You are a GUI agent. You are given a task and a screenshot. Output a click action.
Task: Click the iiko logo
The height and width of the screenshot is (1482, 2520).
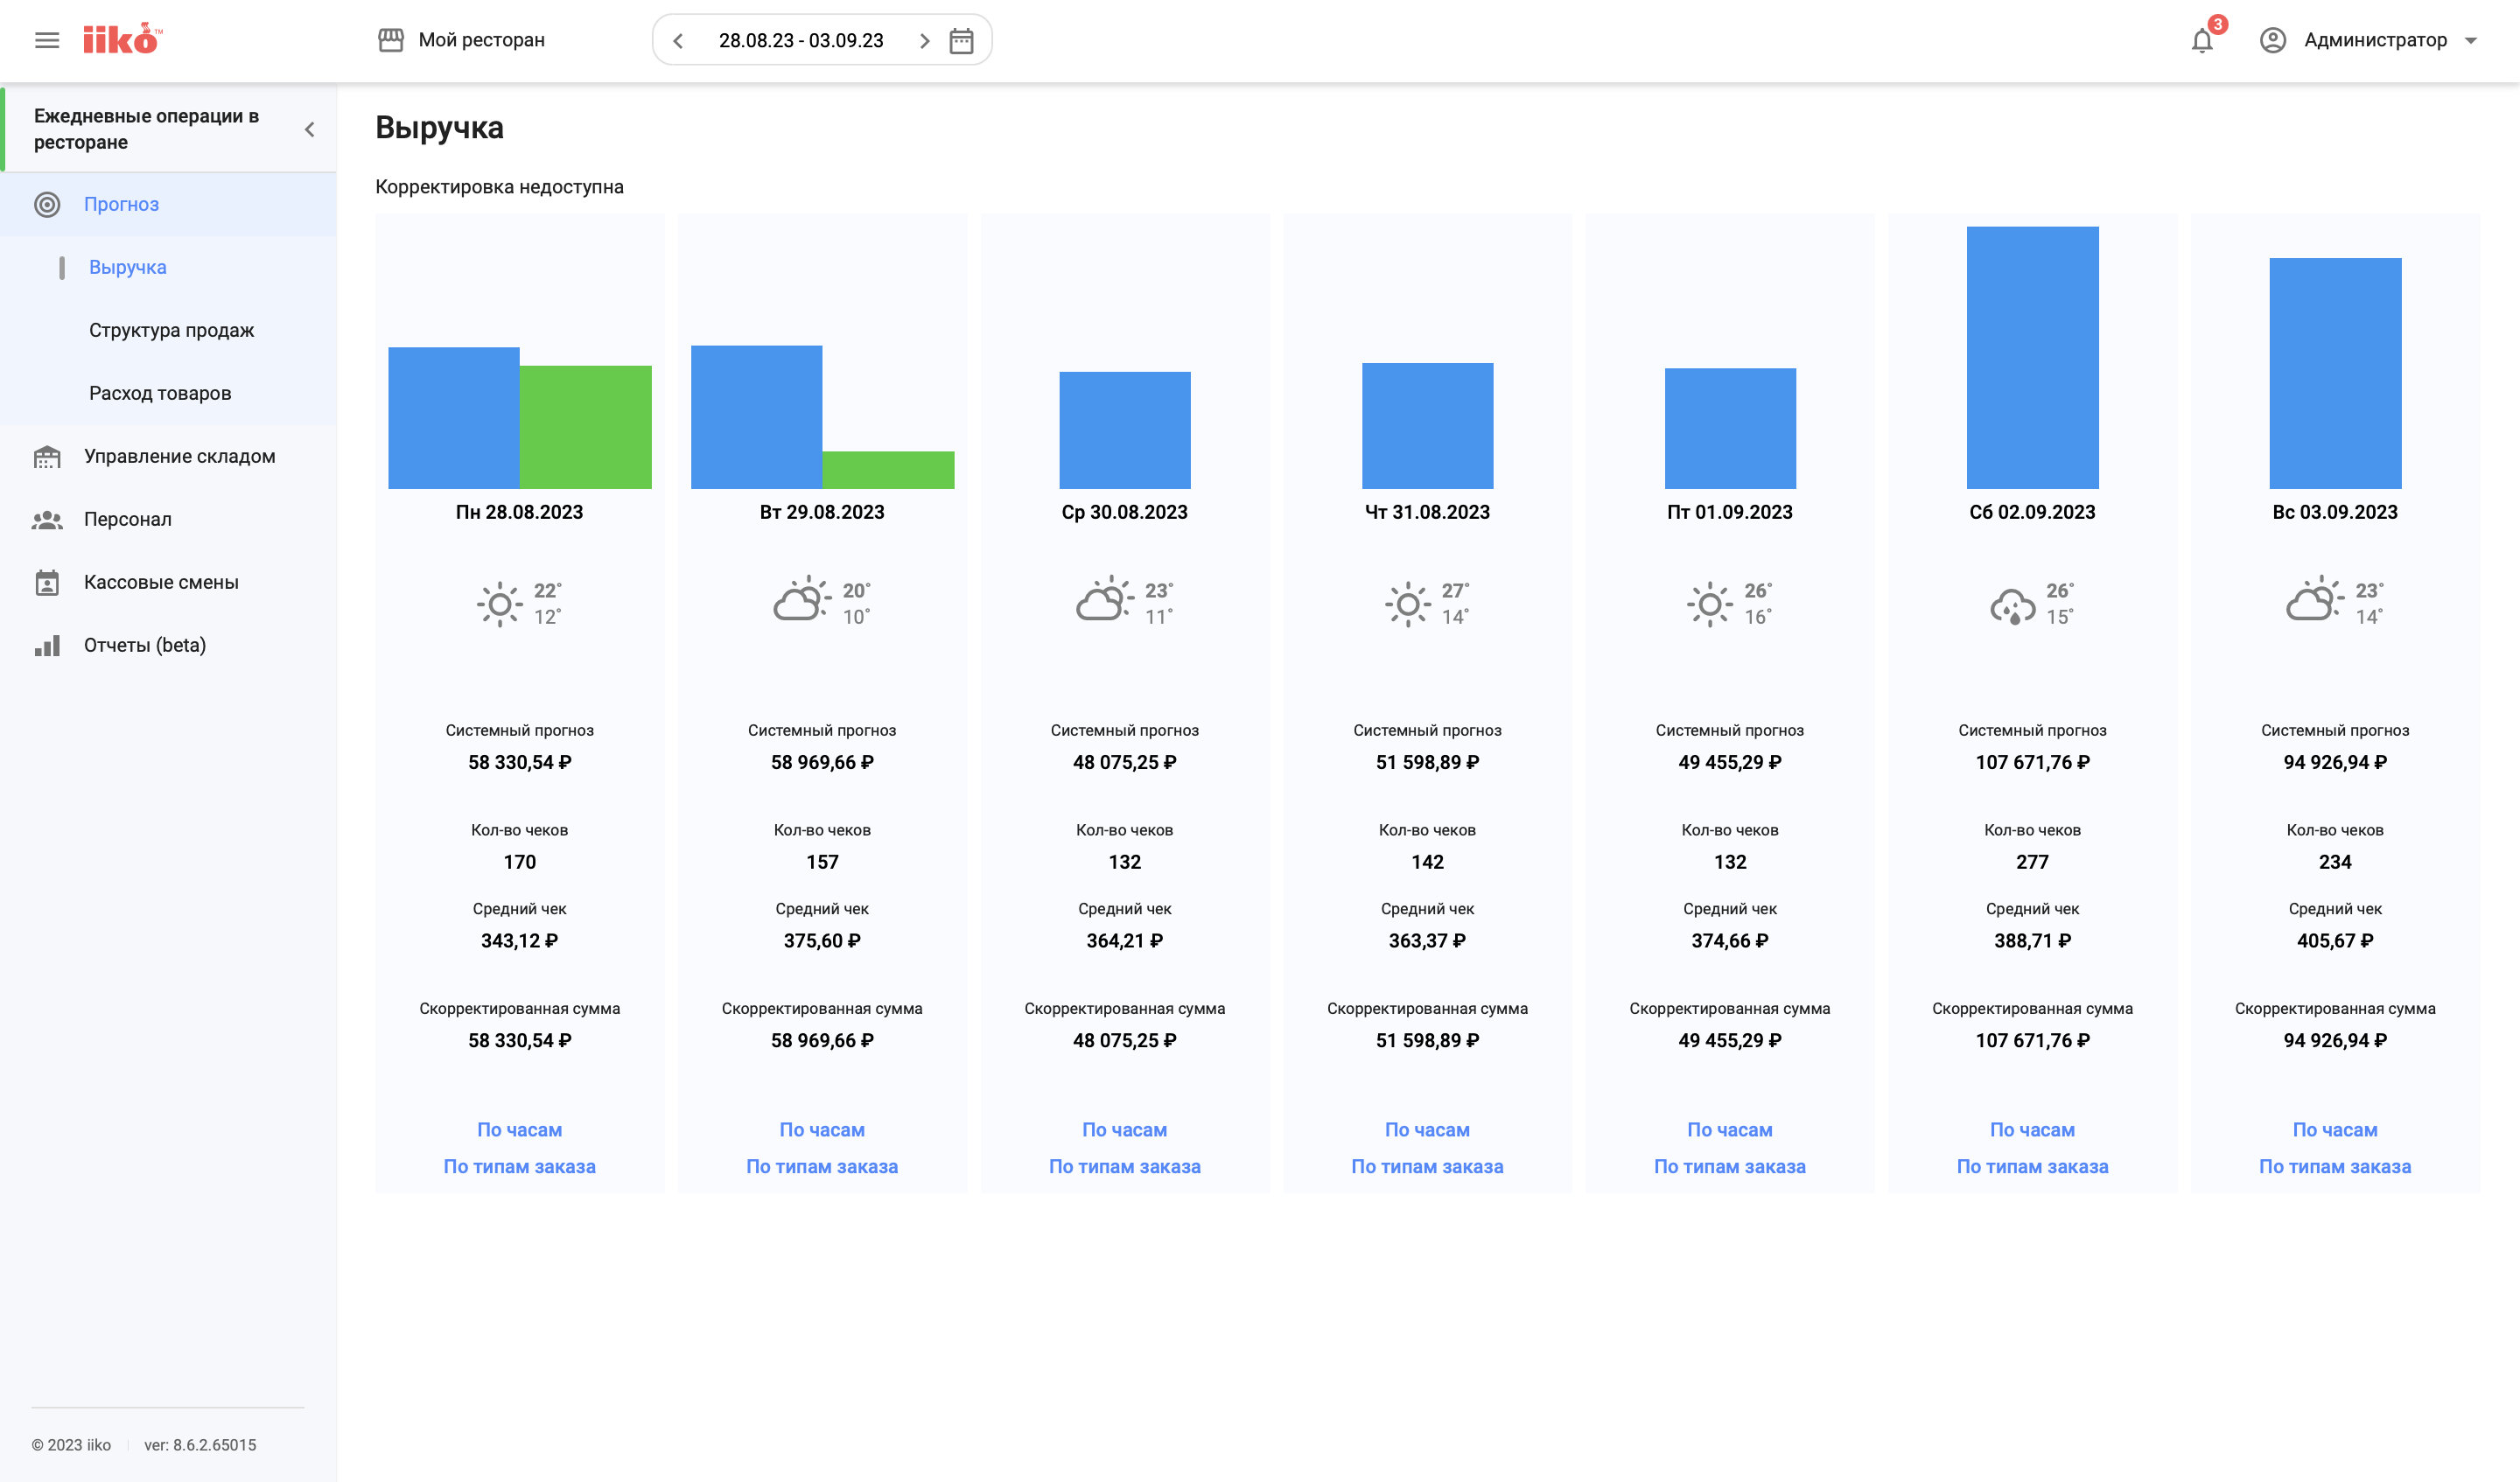122,39
